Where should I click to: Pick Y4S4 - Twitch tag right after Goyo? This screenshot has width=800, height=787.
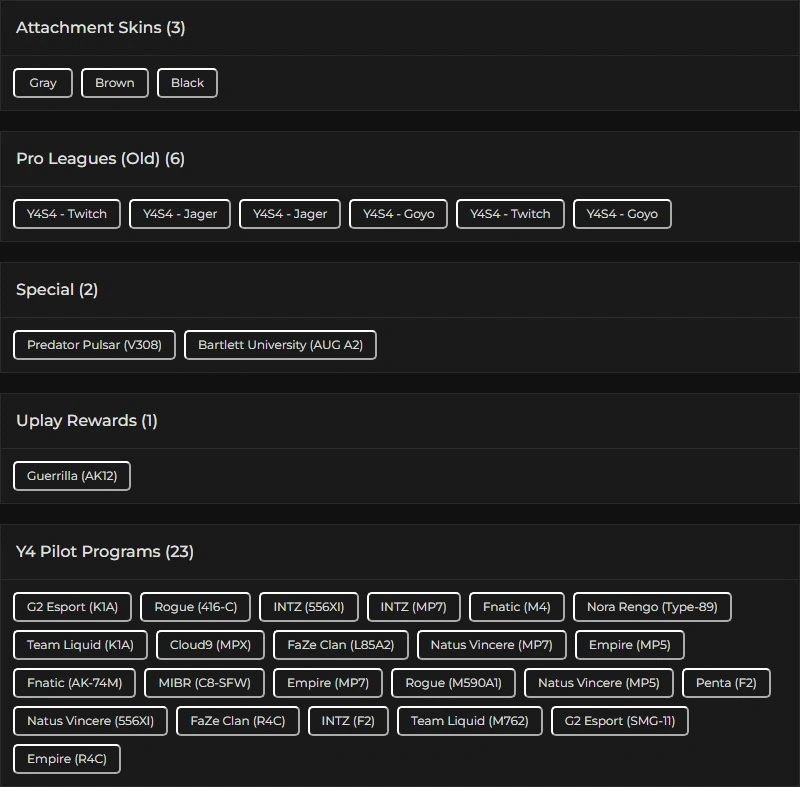tap(510, 214)
